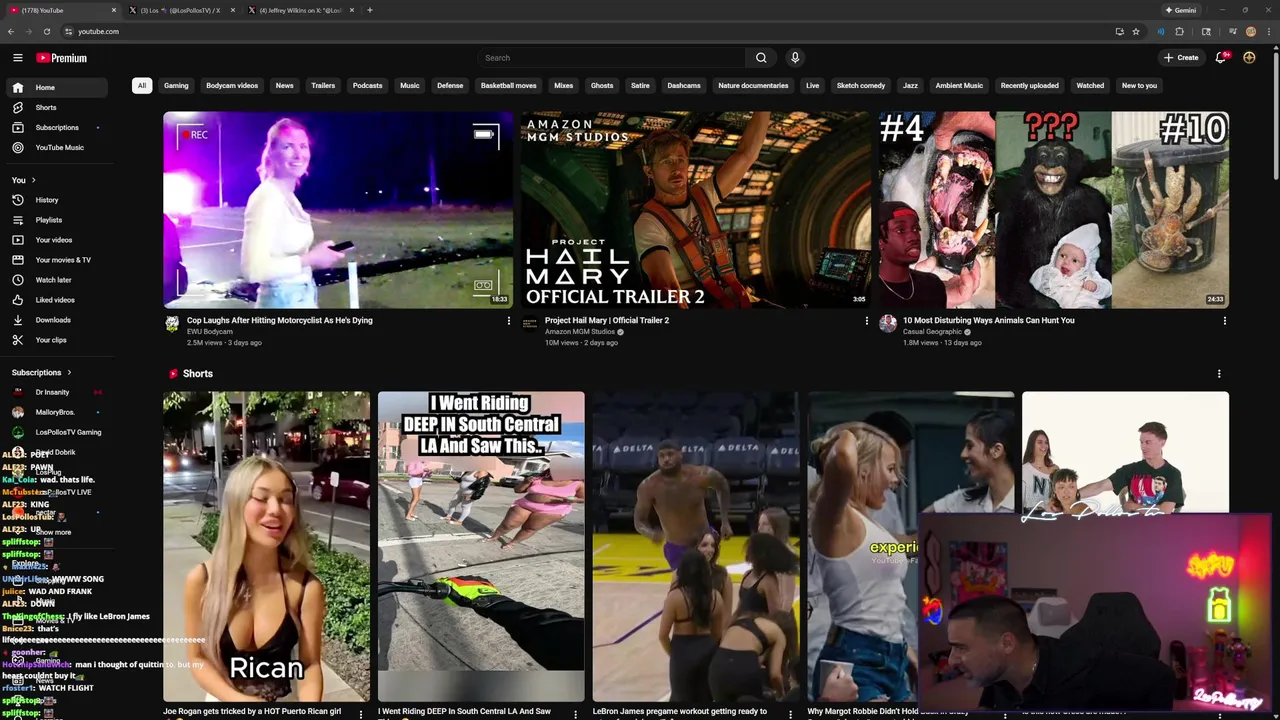This screenshot has height=720, width=1280.
Task: Open options for I Went Riding short
Action: point(575,713)
